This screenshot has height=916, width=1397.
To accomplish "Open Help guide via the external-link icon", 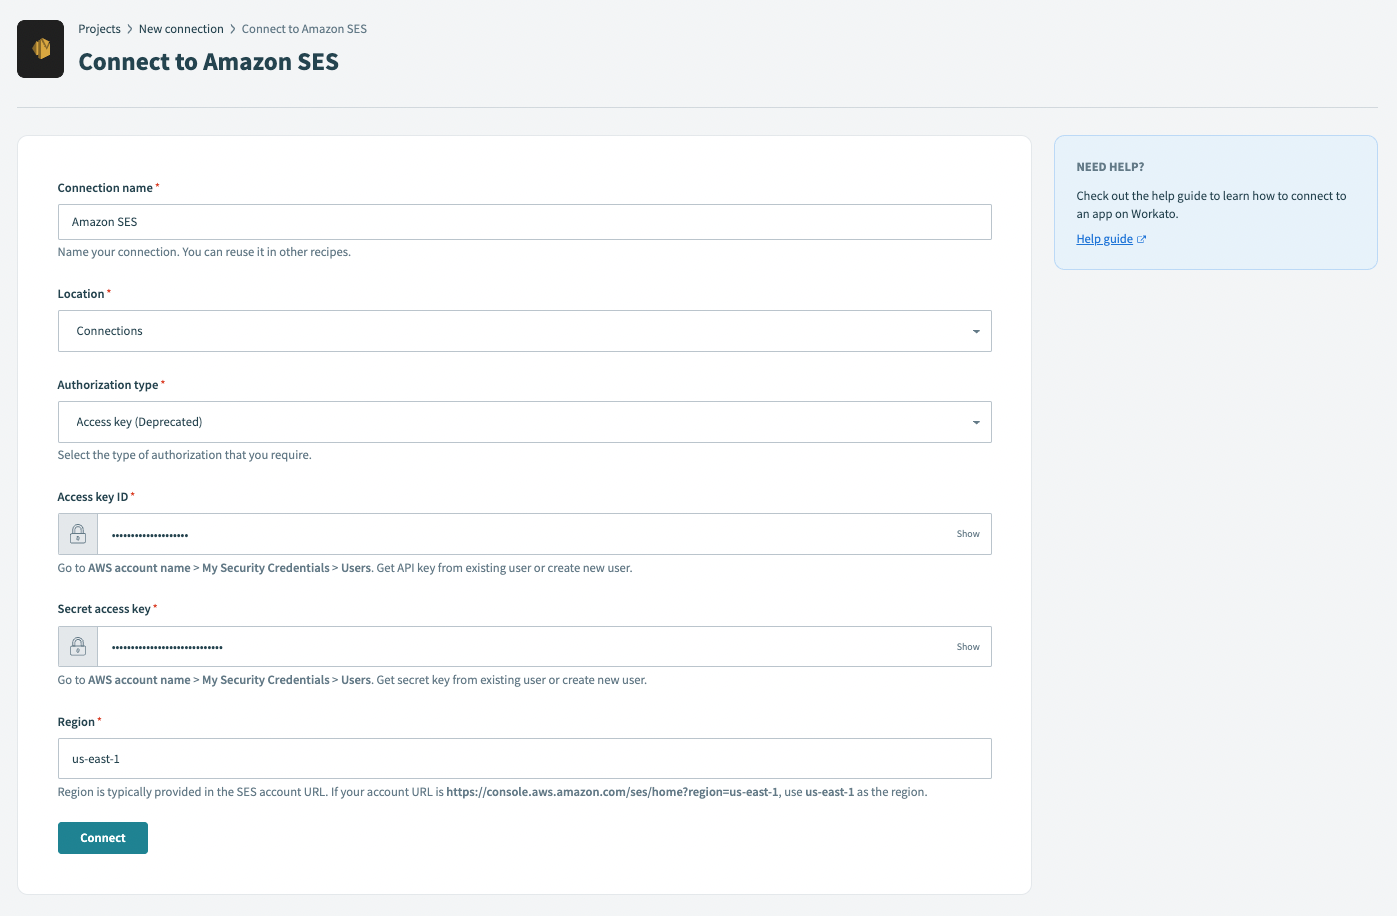I will [1141, 238].
